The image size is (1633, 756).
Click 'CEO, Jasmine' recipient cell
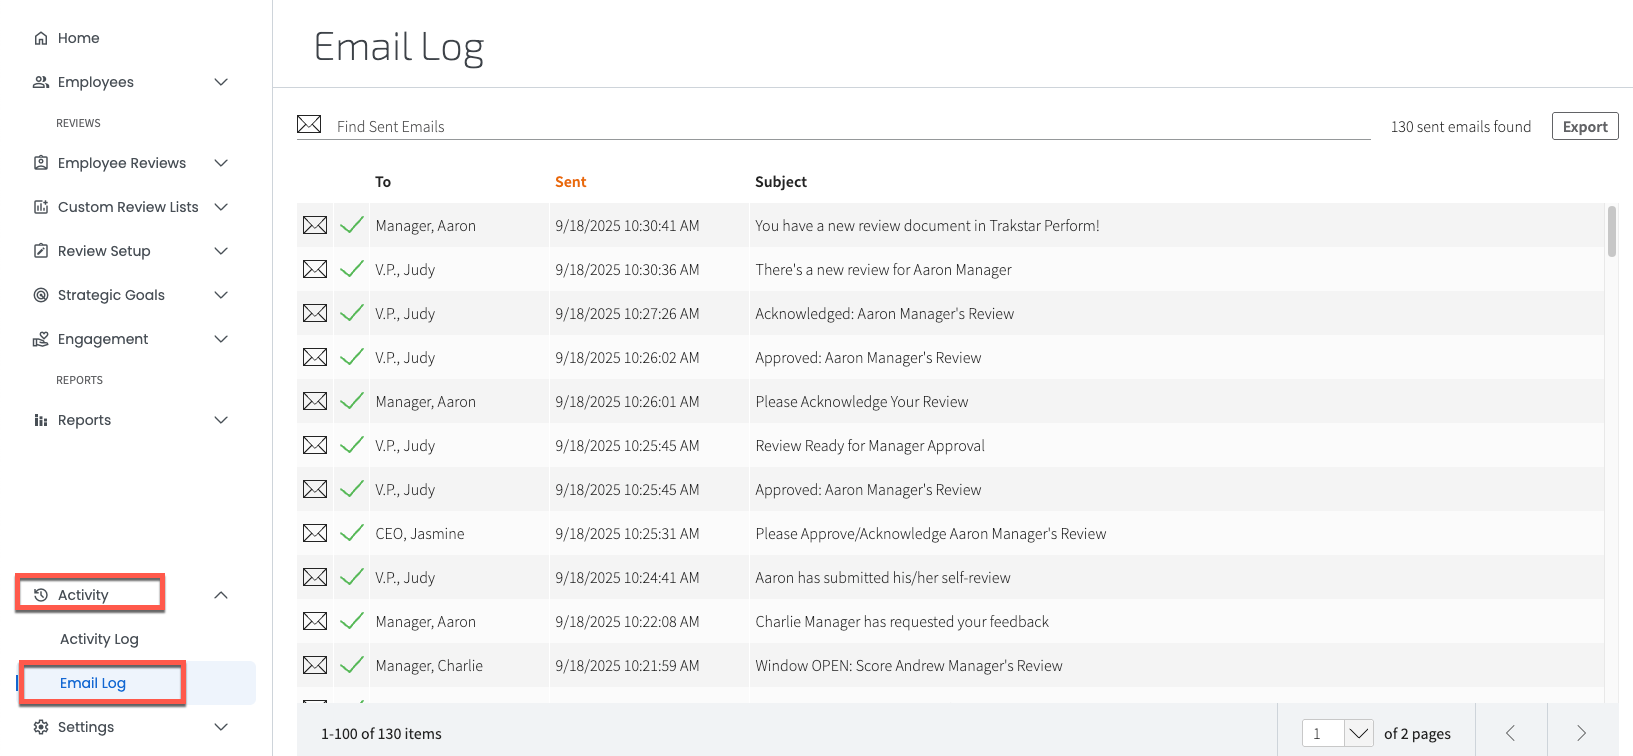(420, 534)
